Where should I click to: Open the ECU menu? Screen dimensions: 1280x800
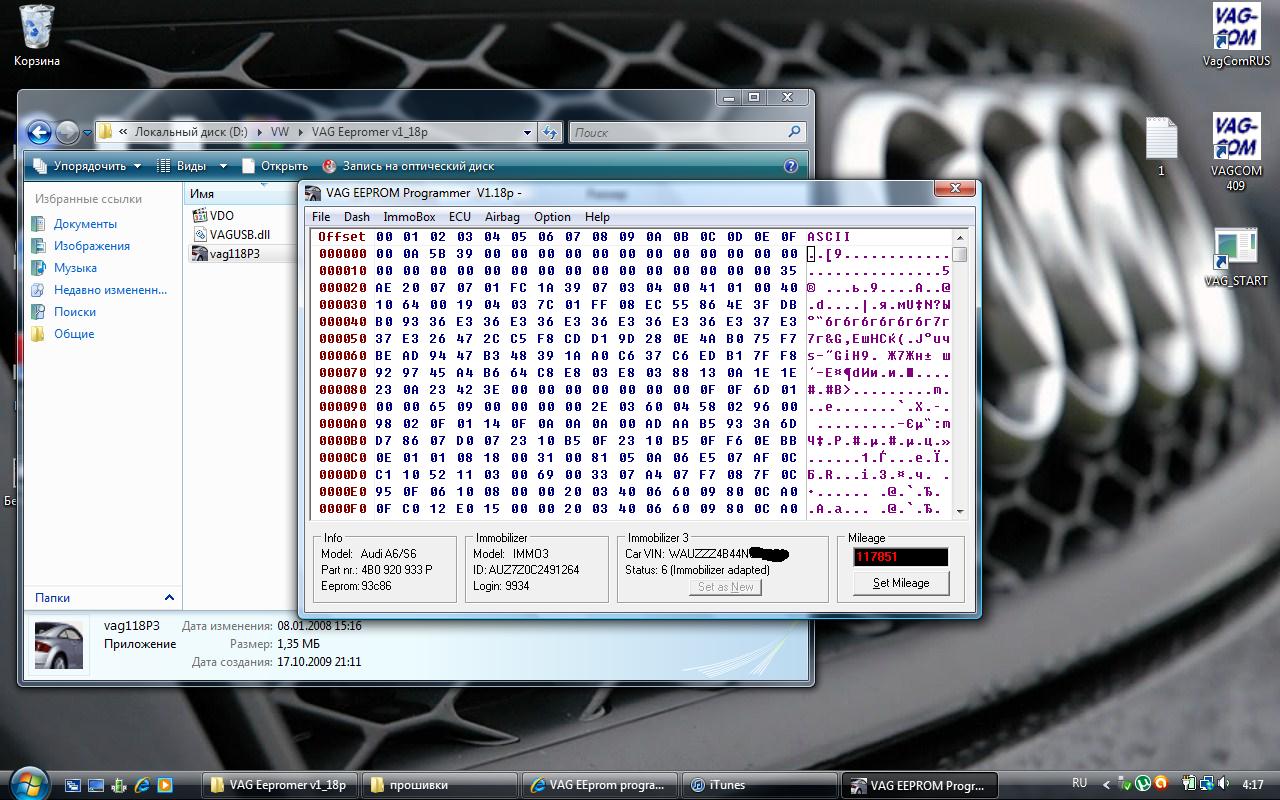[x=460, y=217]
